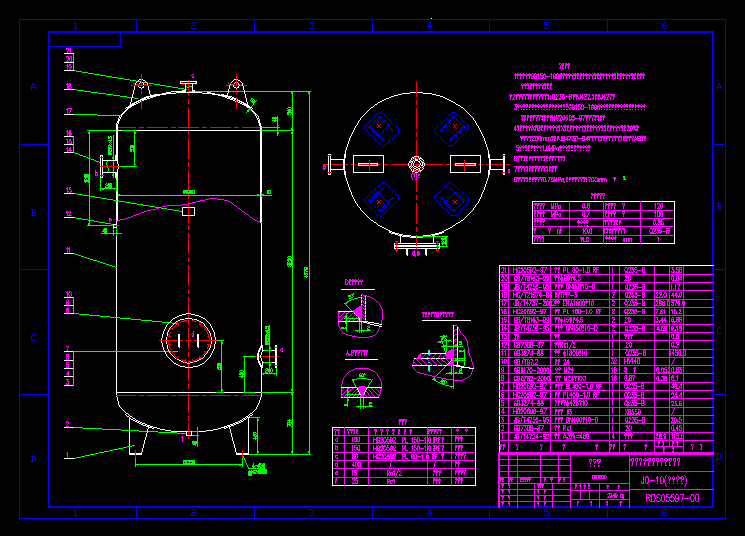Click the lower-right blue support pad in plan view
The height and width of the screenshot is (536, 745).
[452, 201]
